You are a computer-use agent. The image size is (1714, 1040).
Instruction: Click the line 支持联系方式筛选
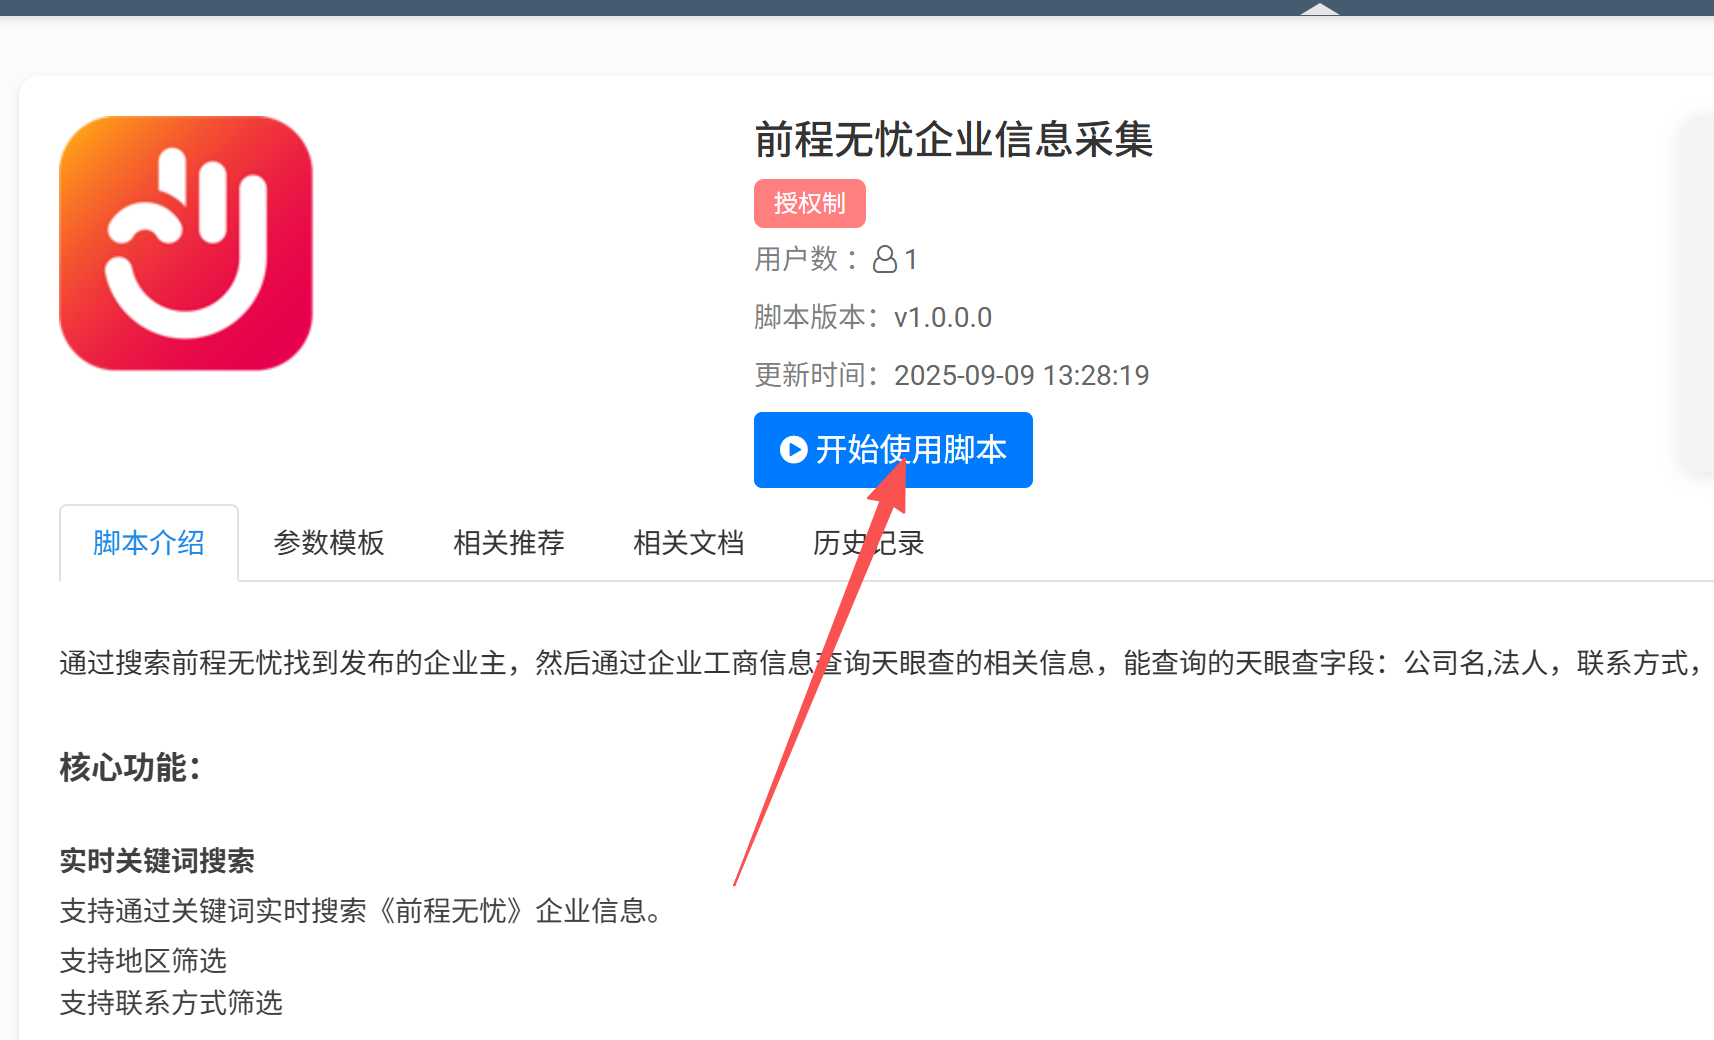coord(171,1003)
